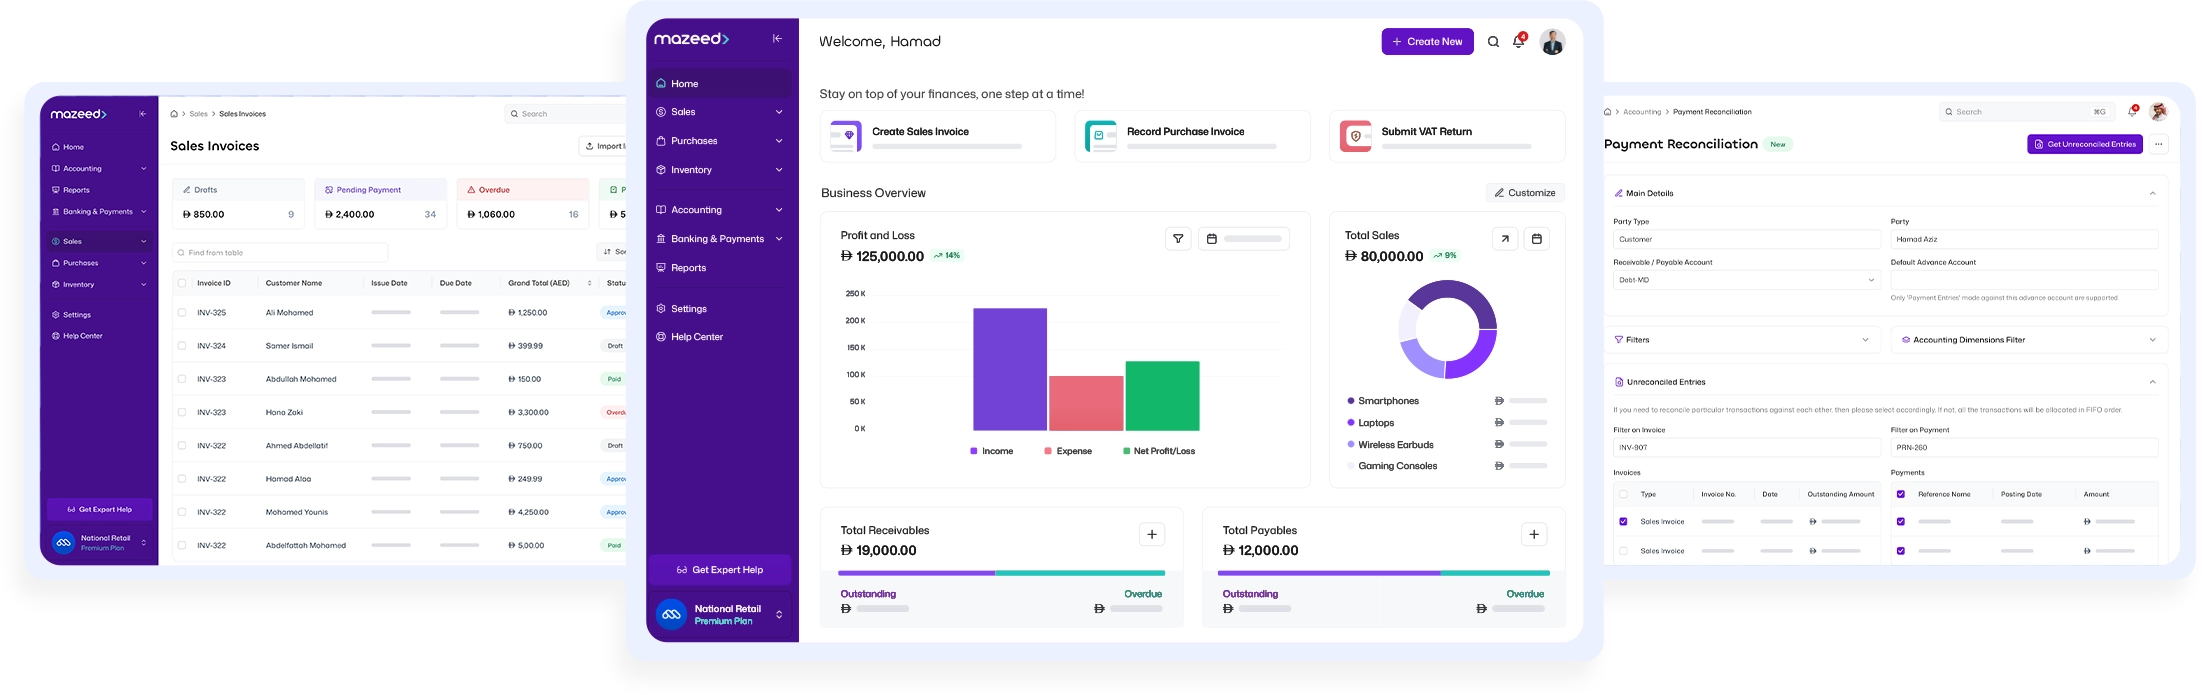The height and width of the screenshot is (695, 2202).
Task: Click the Get Unreconciled Entries button
Action: (x=2084, y=144)
